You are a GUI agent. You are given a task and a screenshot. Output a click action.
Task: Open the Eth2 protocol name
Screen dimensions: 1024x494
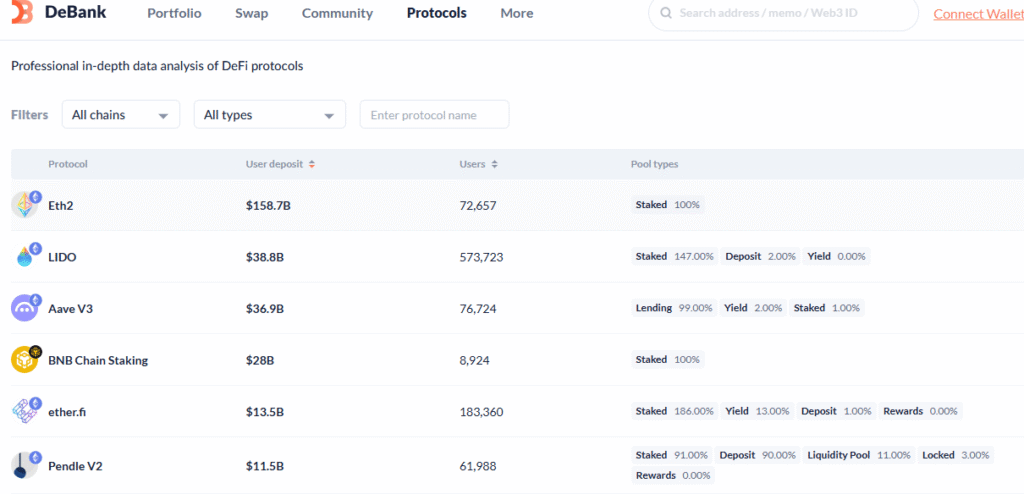click(61, 205)
